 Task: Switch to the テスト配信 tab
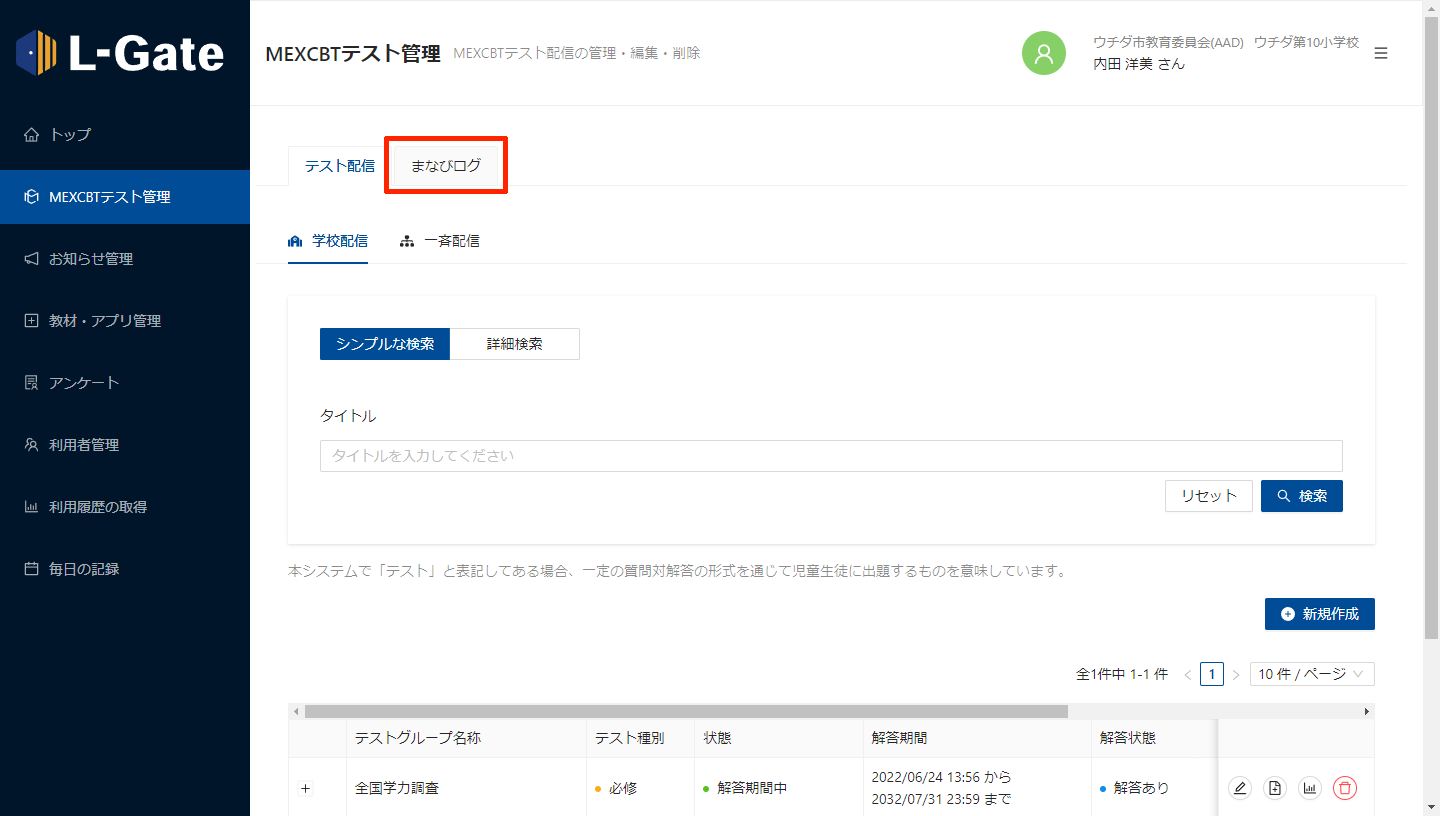point(340,166)
